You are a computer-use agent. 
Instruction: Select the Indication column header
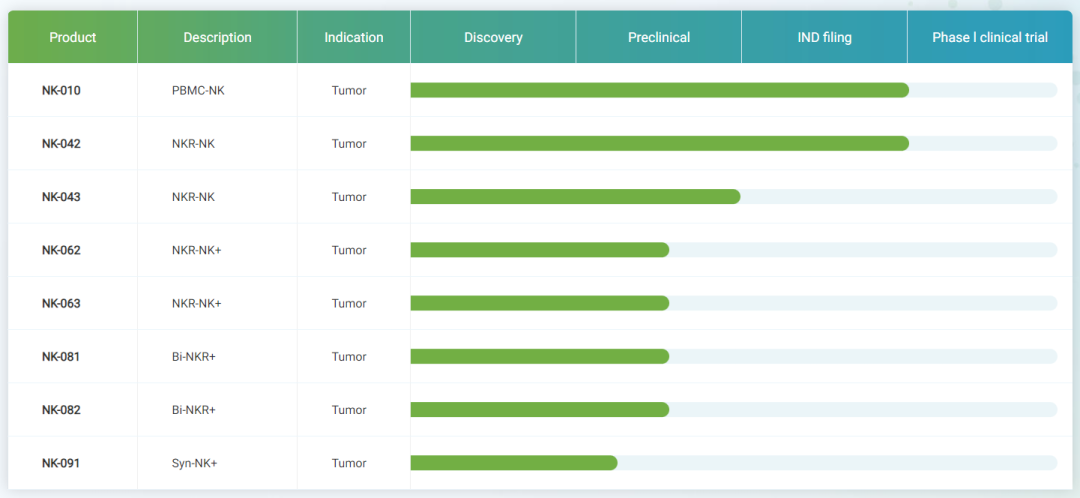[353, 37]
